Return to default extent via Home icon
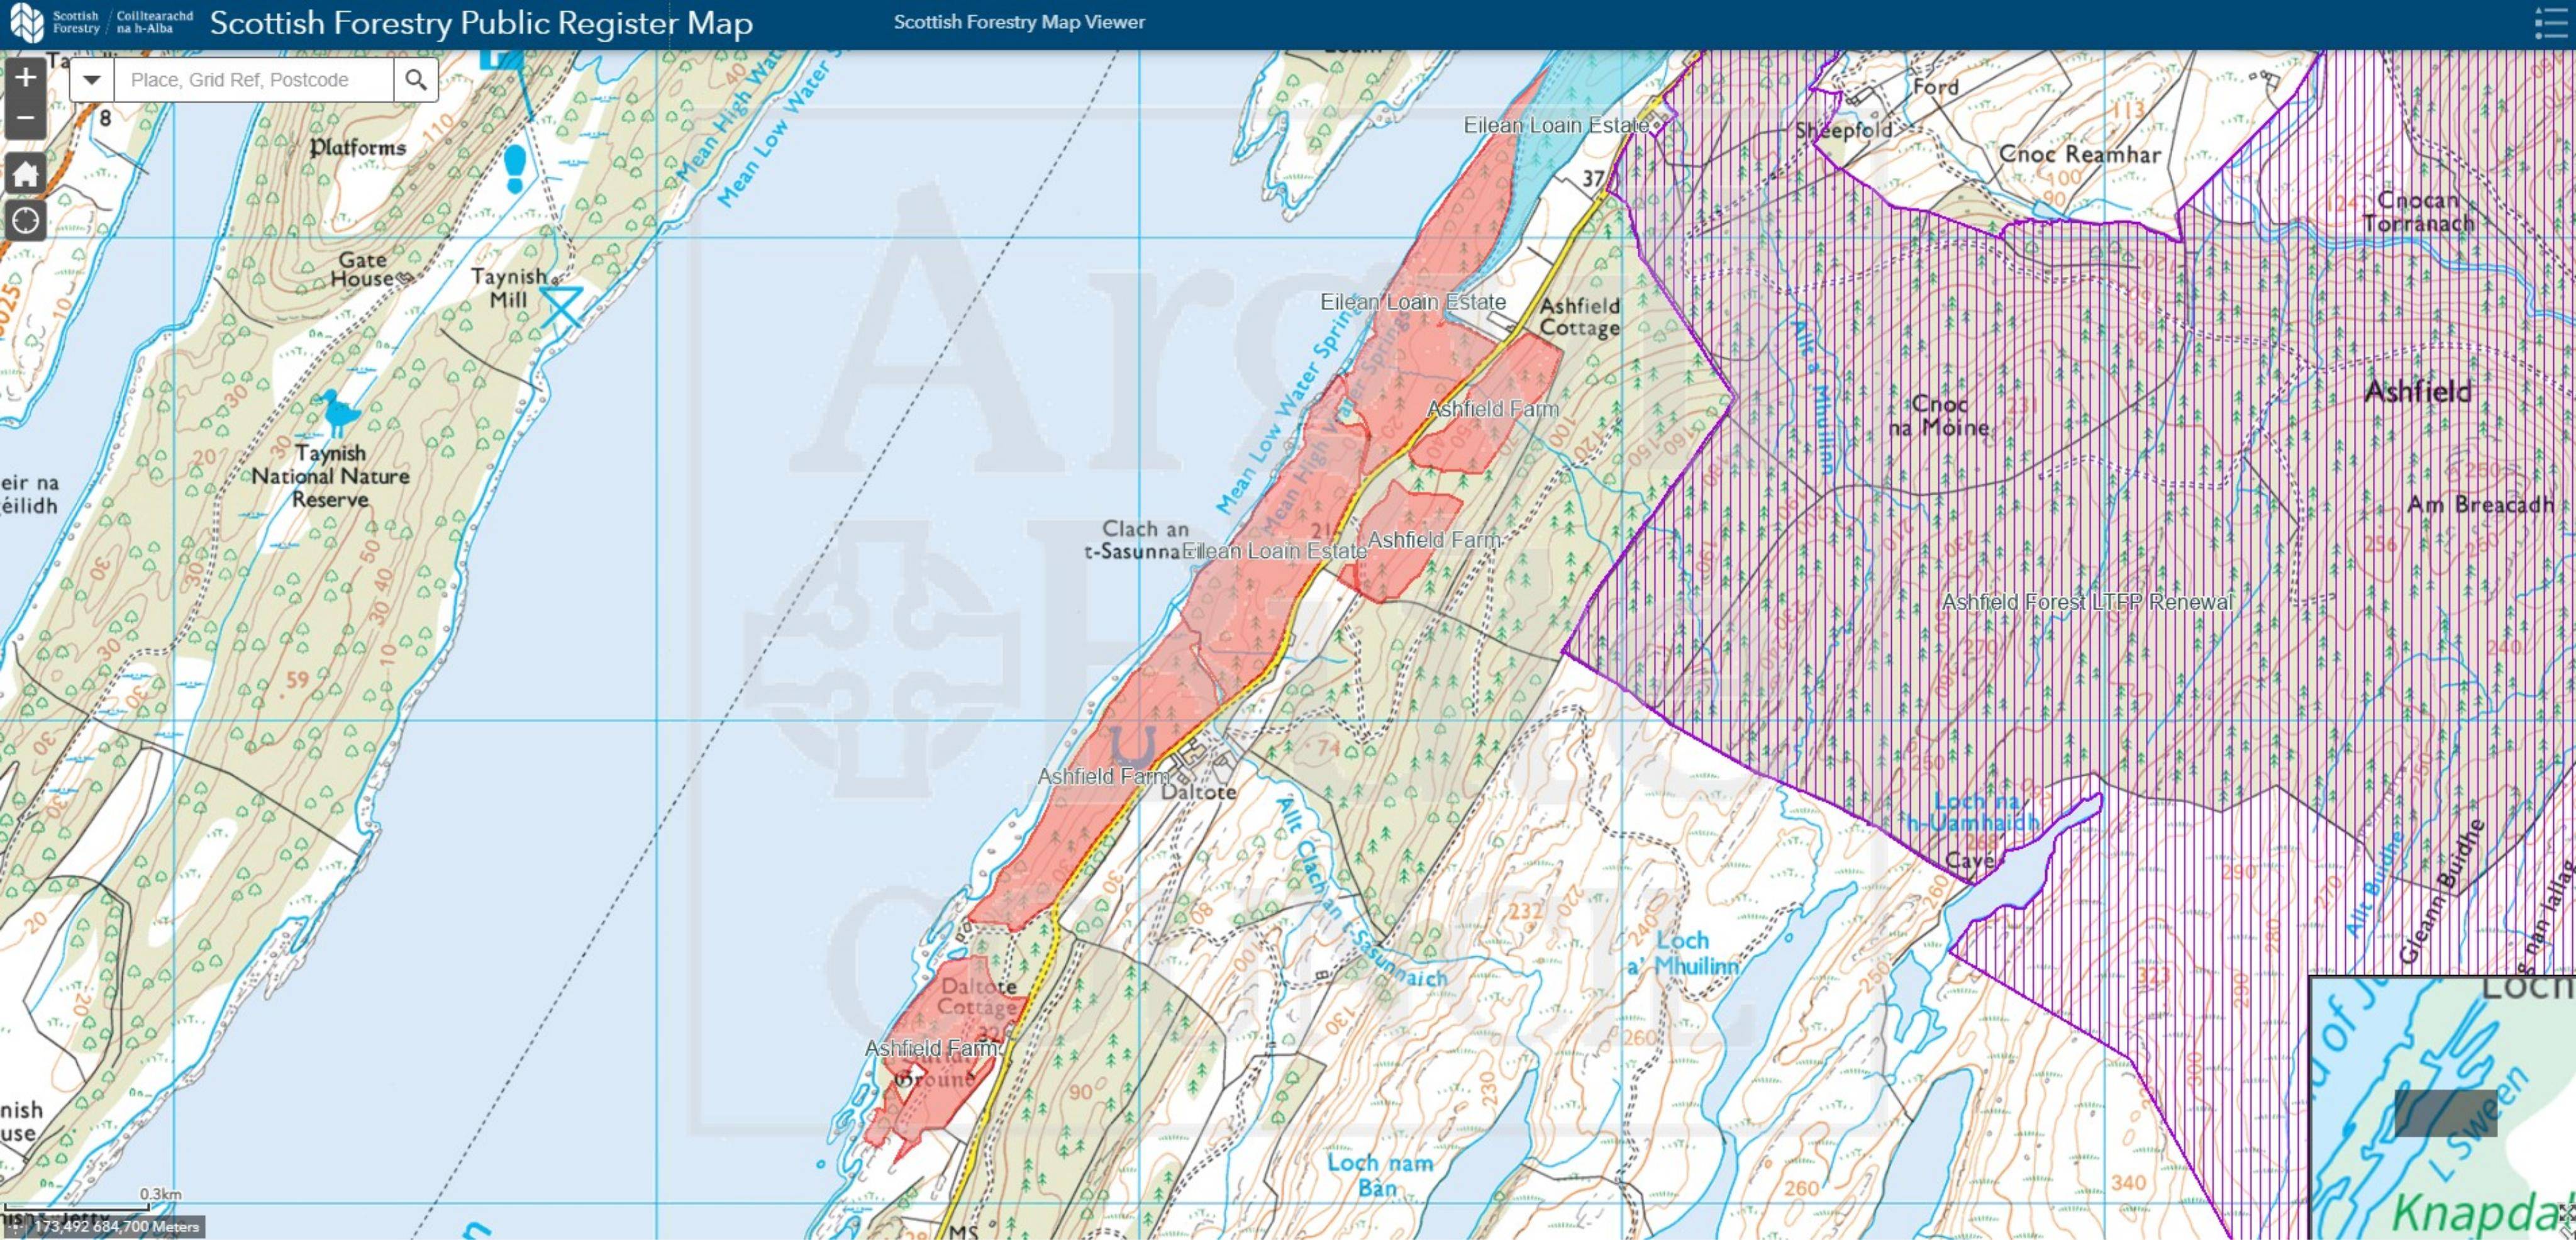2576x1240 pixels. pos(25,174)
